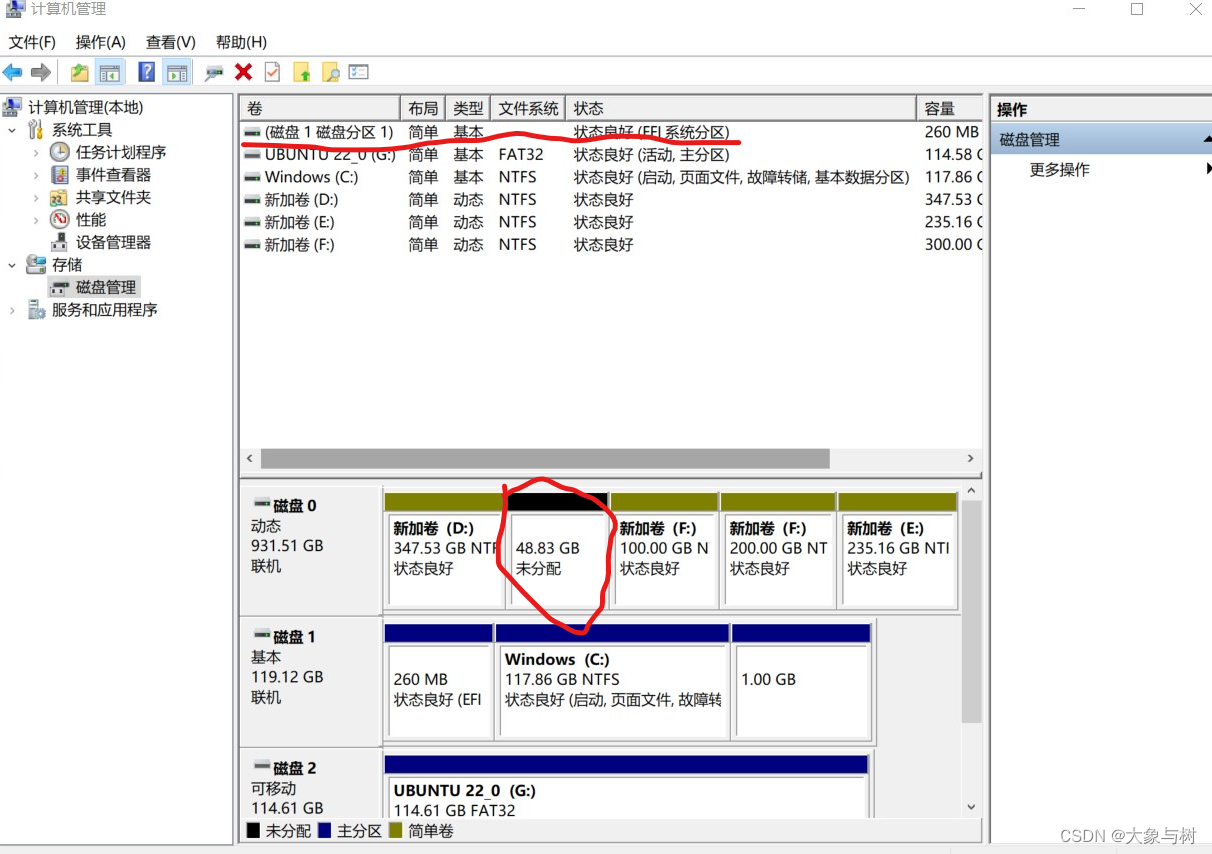Screen dimensions: 1212x854
Task: Click the 事件查看器 tree icon
Action: coord(60,175)
